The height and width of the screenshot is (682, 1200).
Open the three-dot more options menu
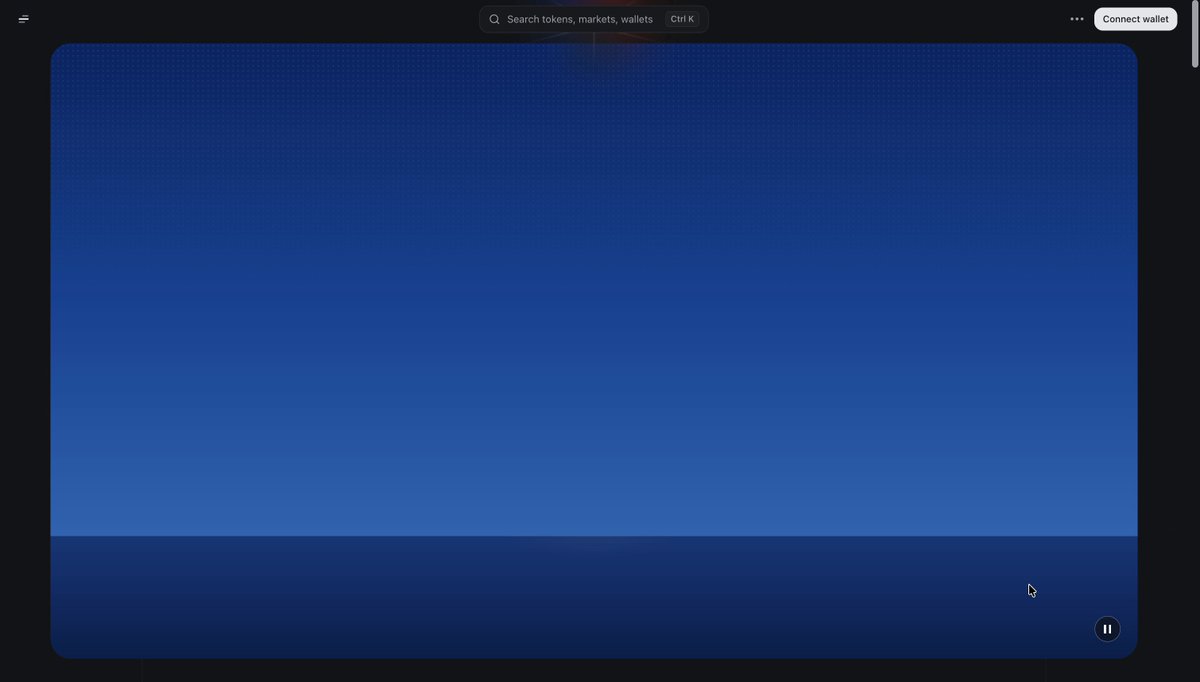pos(1077,19)
